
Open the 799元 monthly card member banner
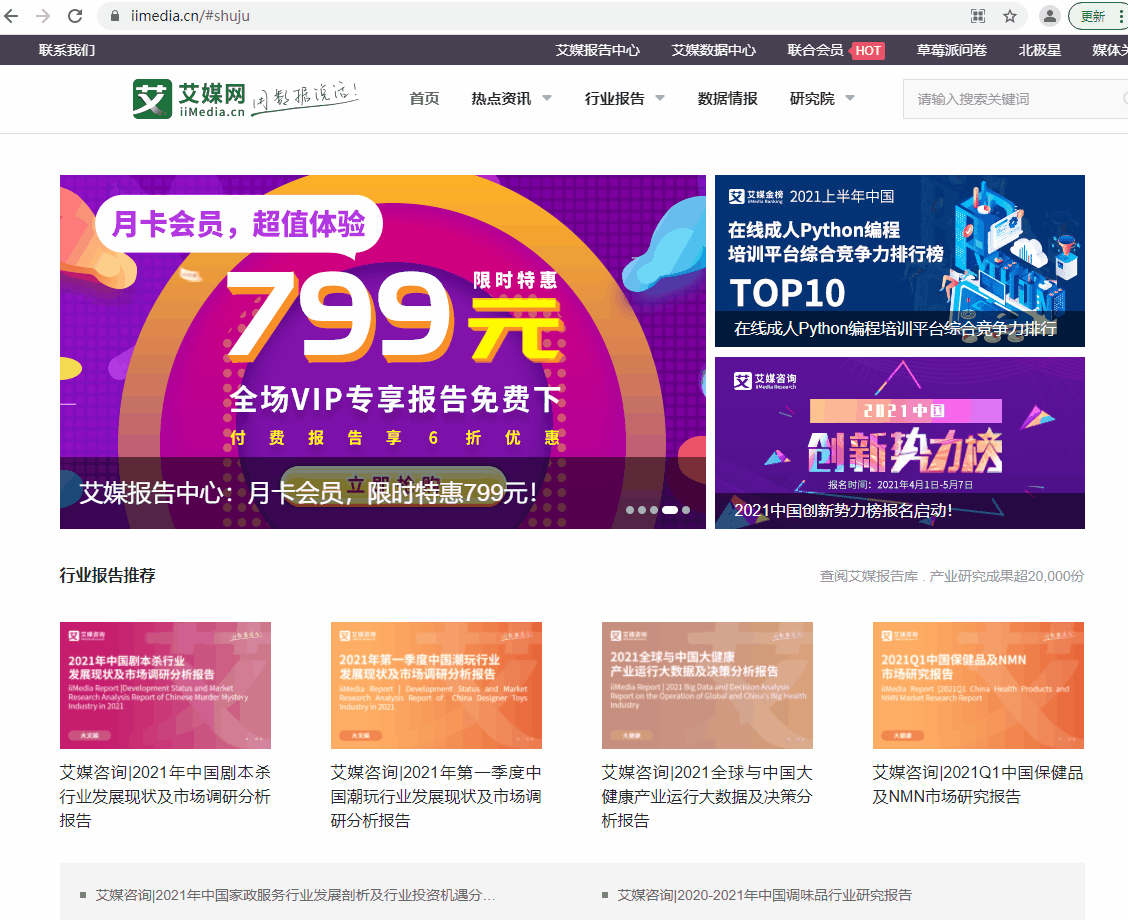[383, 352]
